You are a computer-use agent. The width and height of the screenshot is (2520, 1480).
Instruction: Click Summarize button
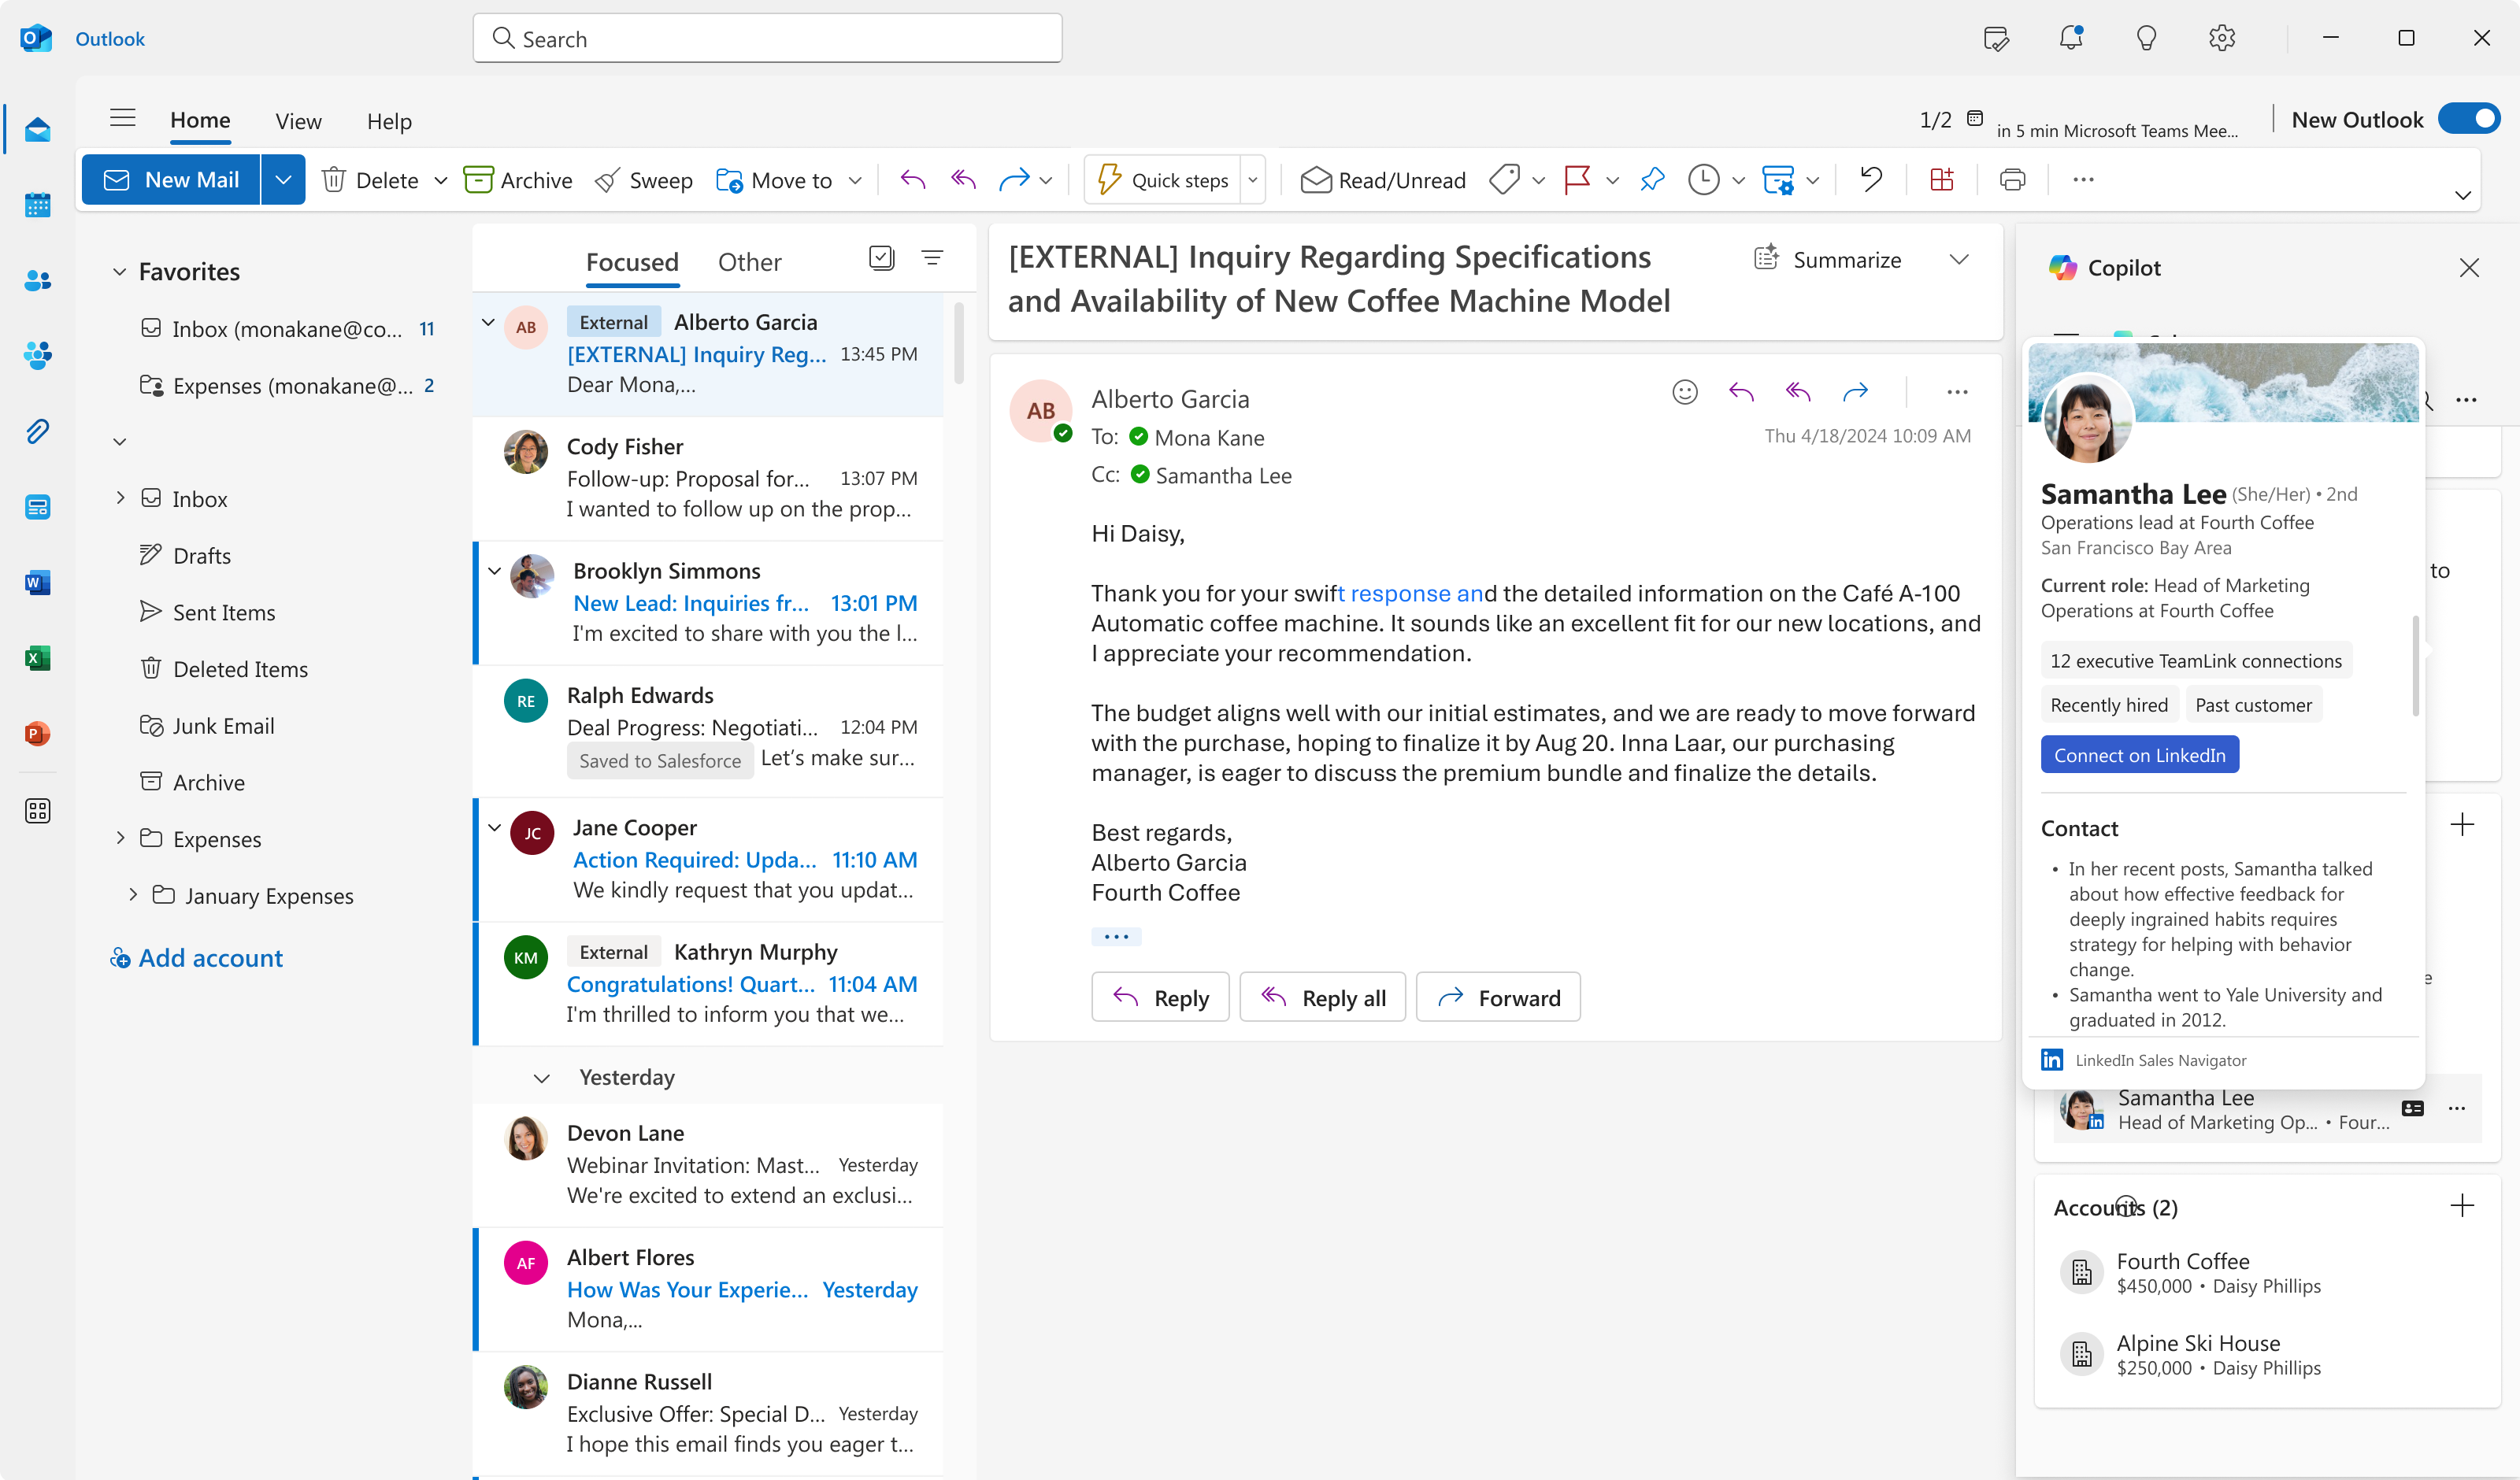[x=1828, y=260]
